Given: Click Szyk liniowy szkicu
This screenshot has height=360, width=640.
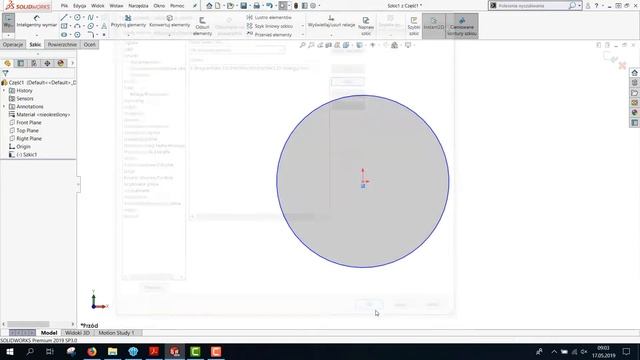Looking at the screenshot, I should pos(270,26).
